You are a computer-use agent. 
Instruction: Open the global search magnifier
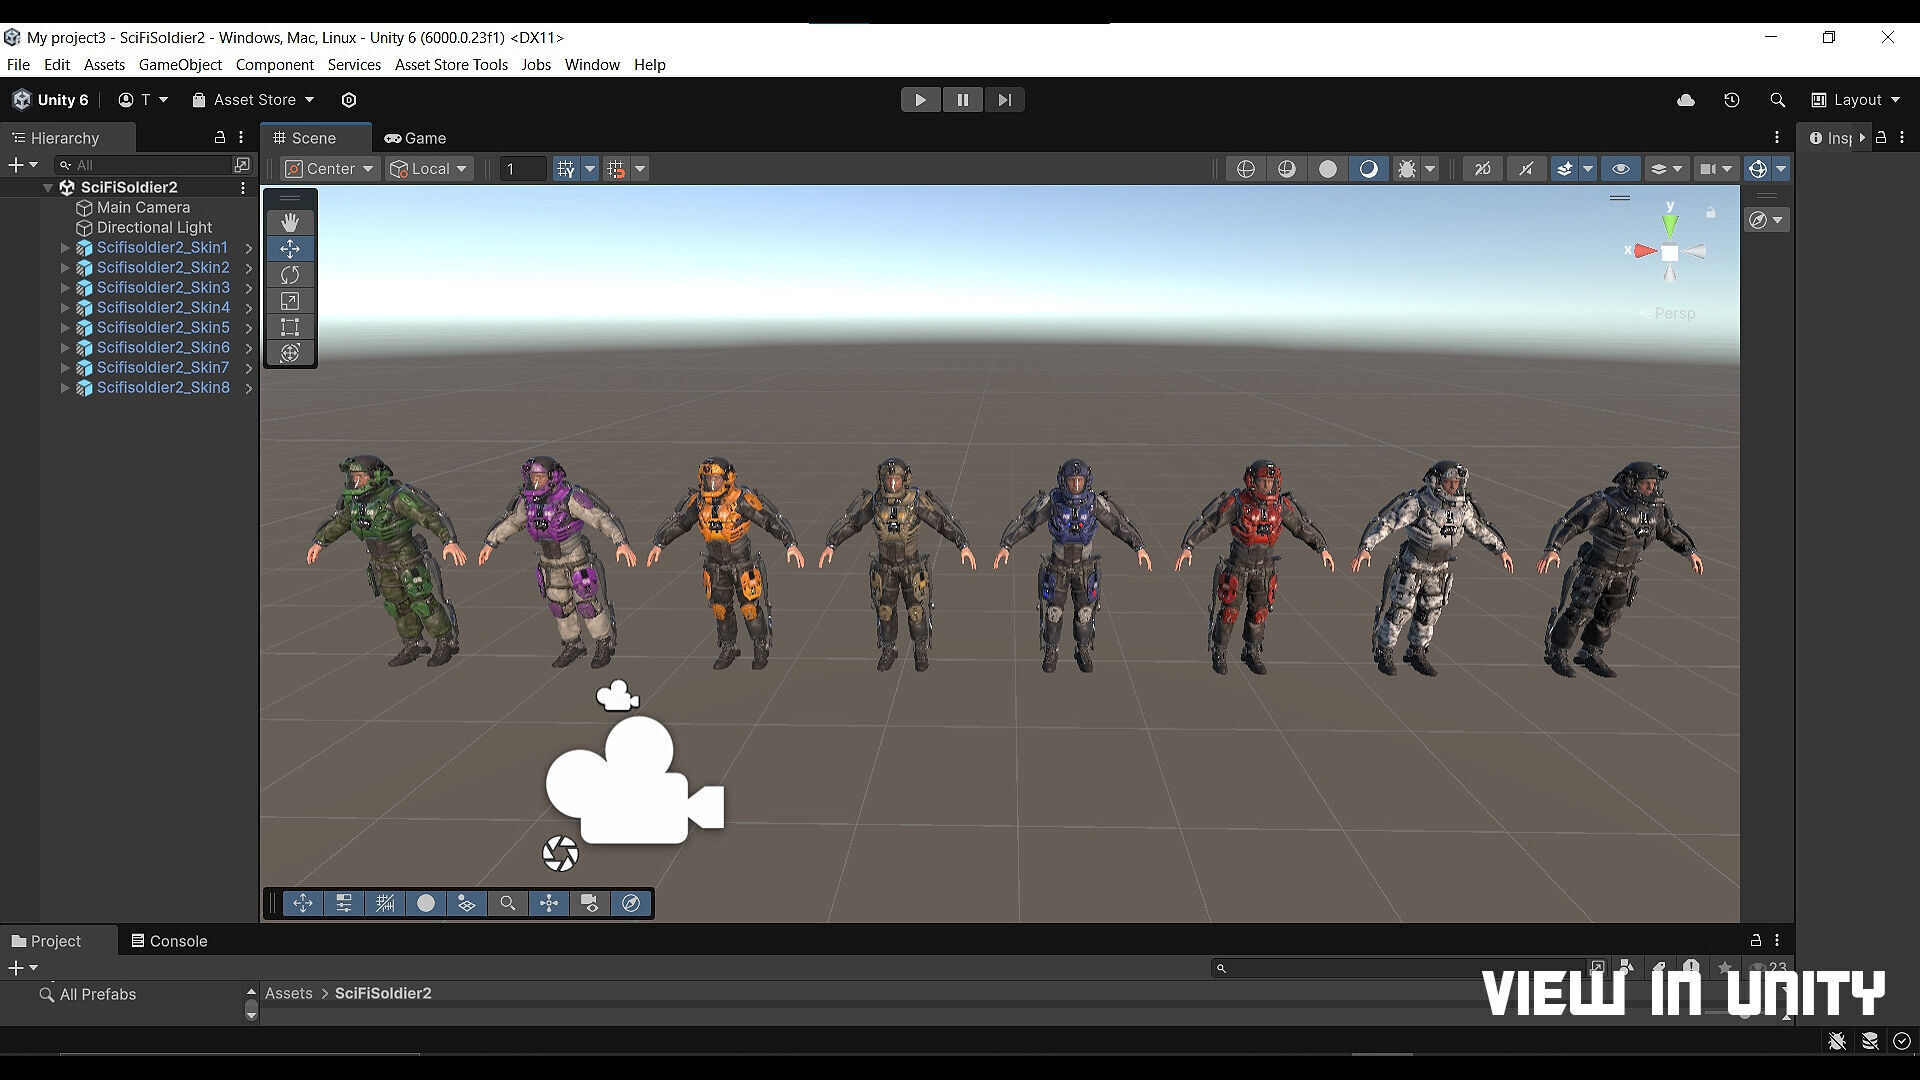1777,100
